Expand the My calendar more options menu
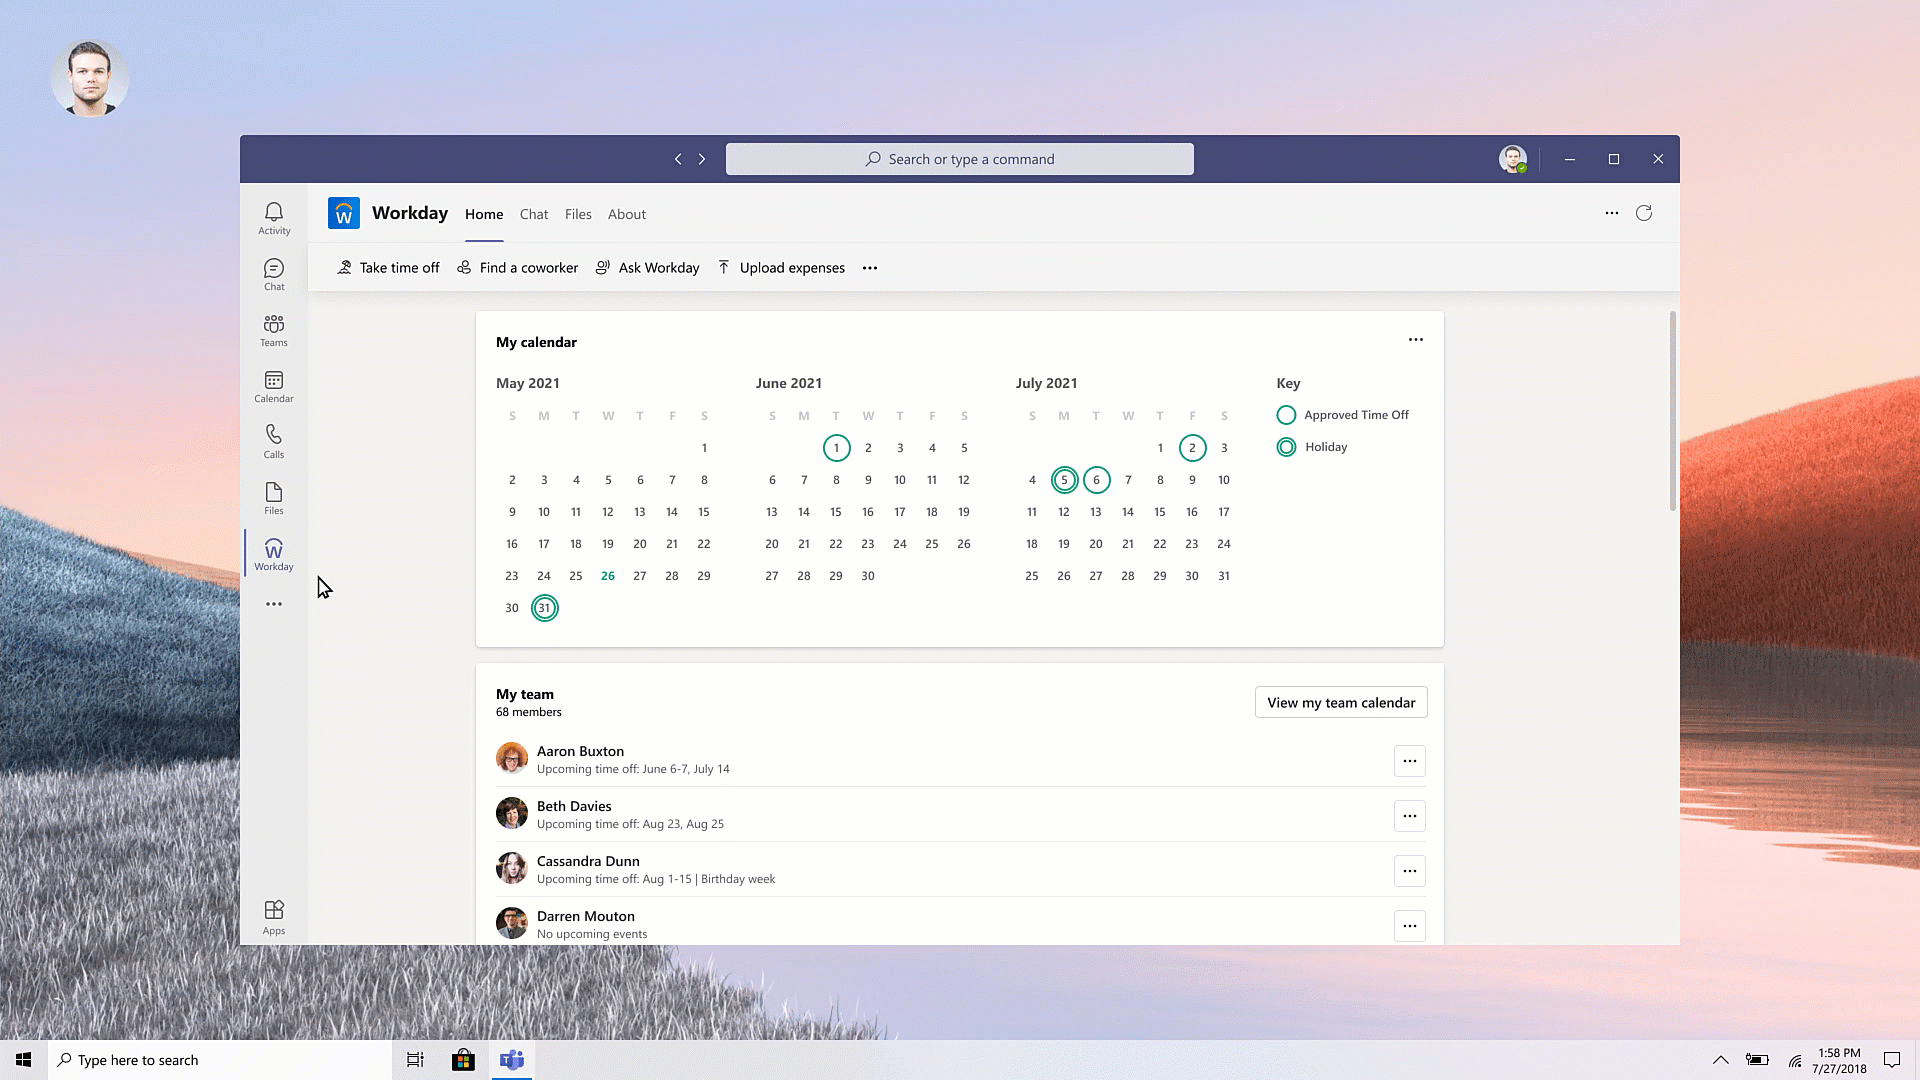The image size is (1920, 1080). 1416,340
